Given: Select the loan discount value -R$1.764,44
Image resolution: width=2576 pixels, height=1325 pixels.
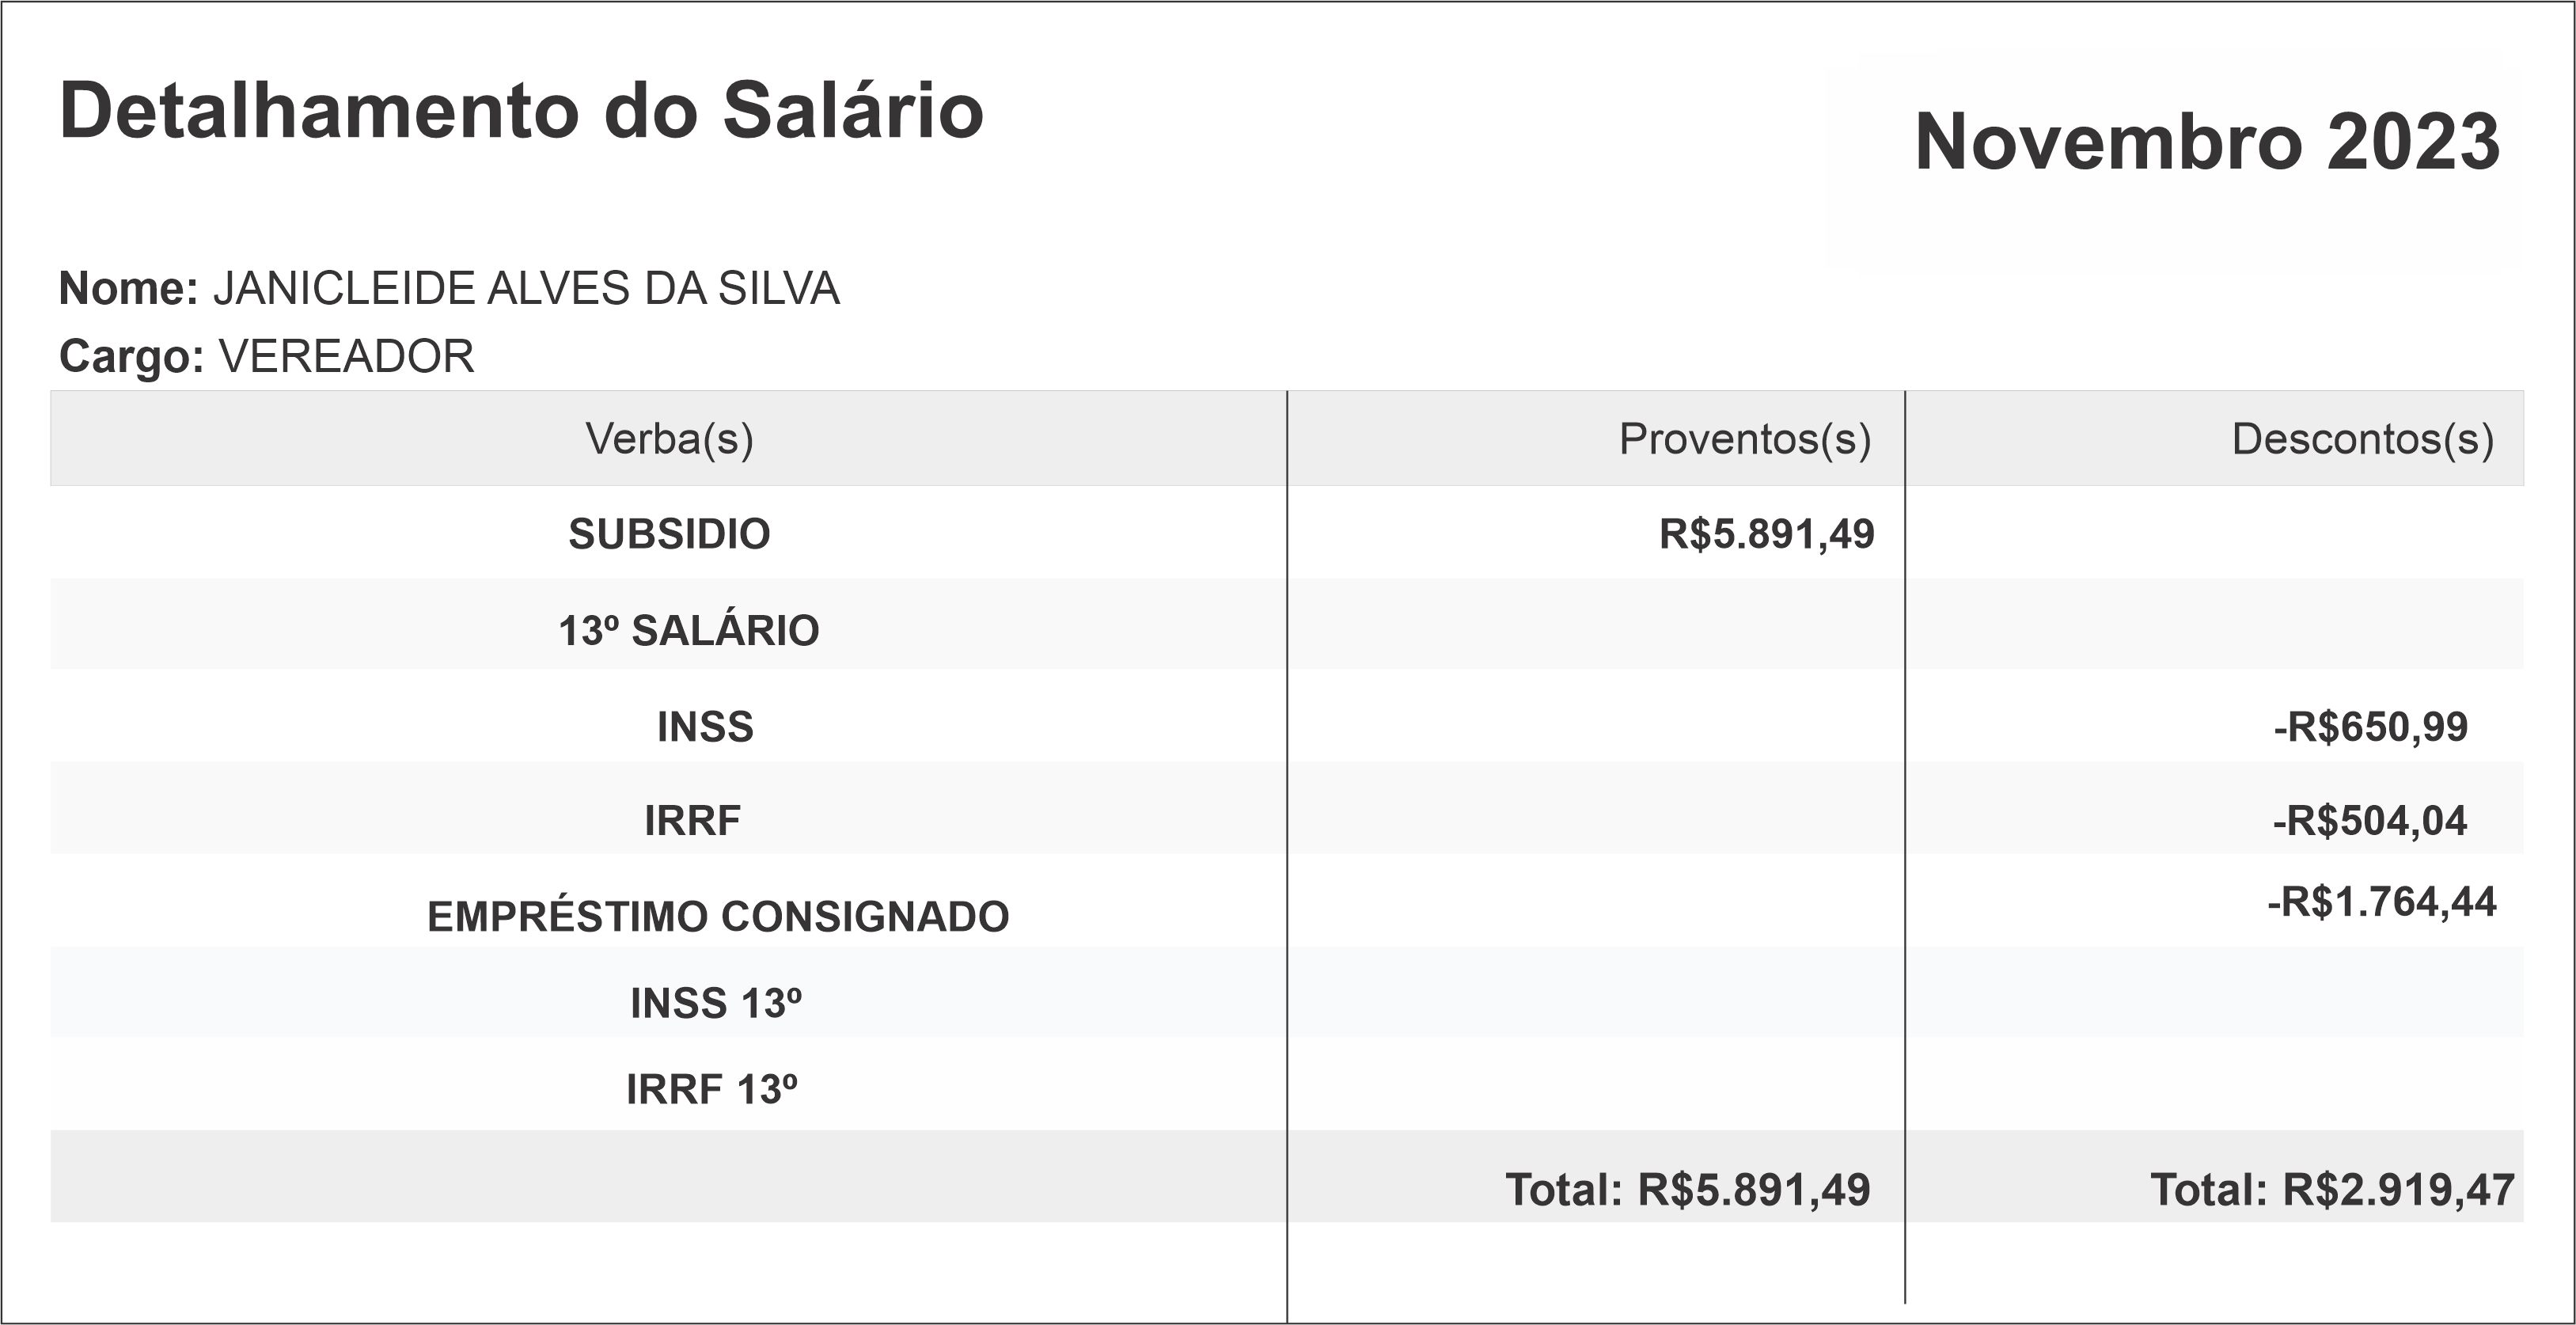Looking at the screenshot, I should 2381,902.
